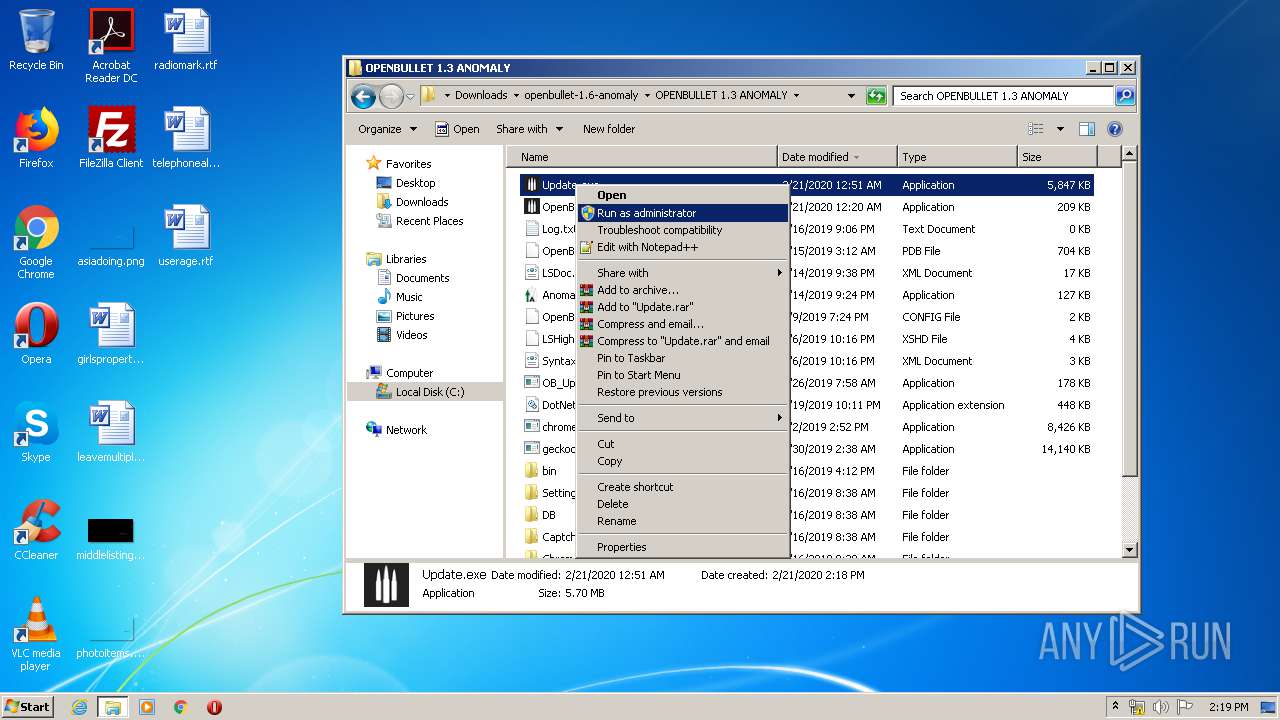Click the file list scroll down arrow
The image size is (1280, 720).
(1129, 549)
